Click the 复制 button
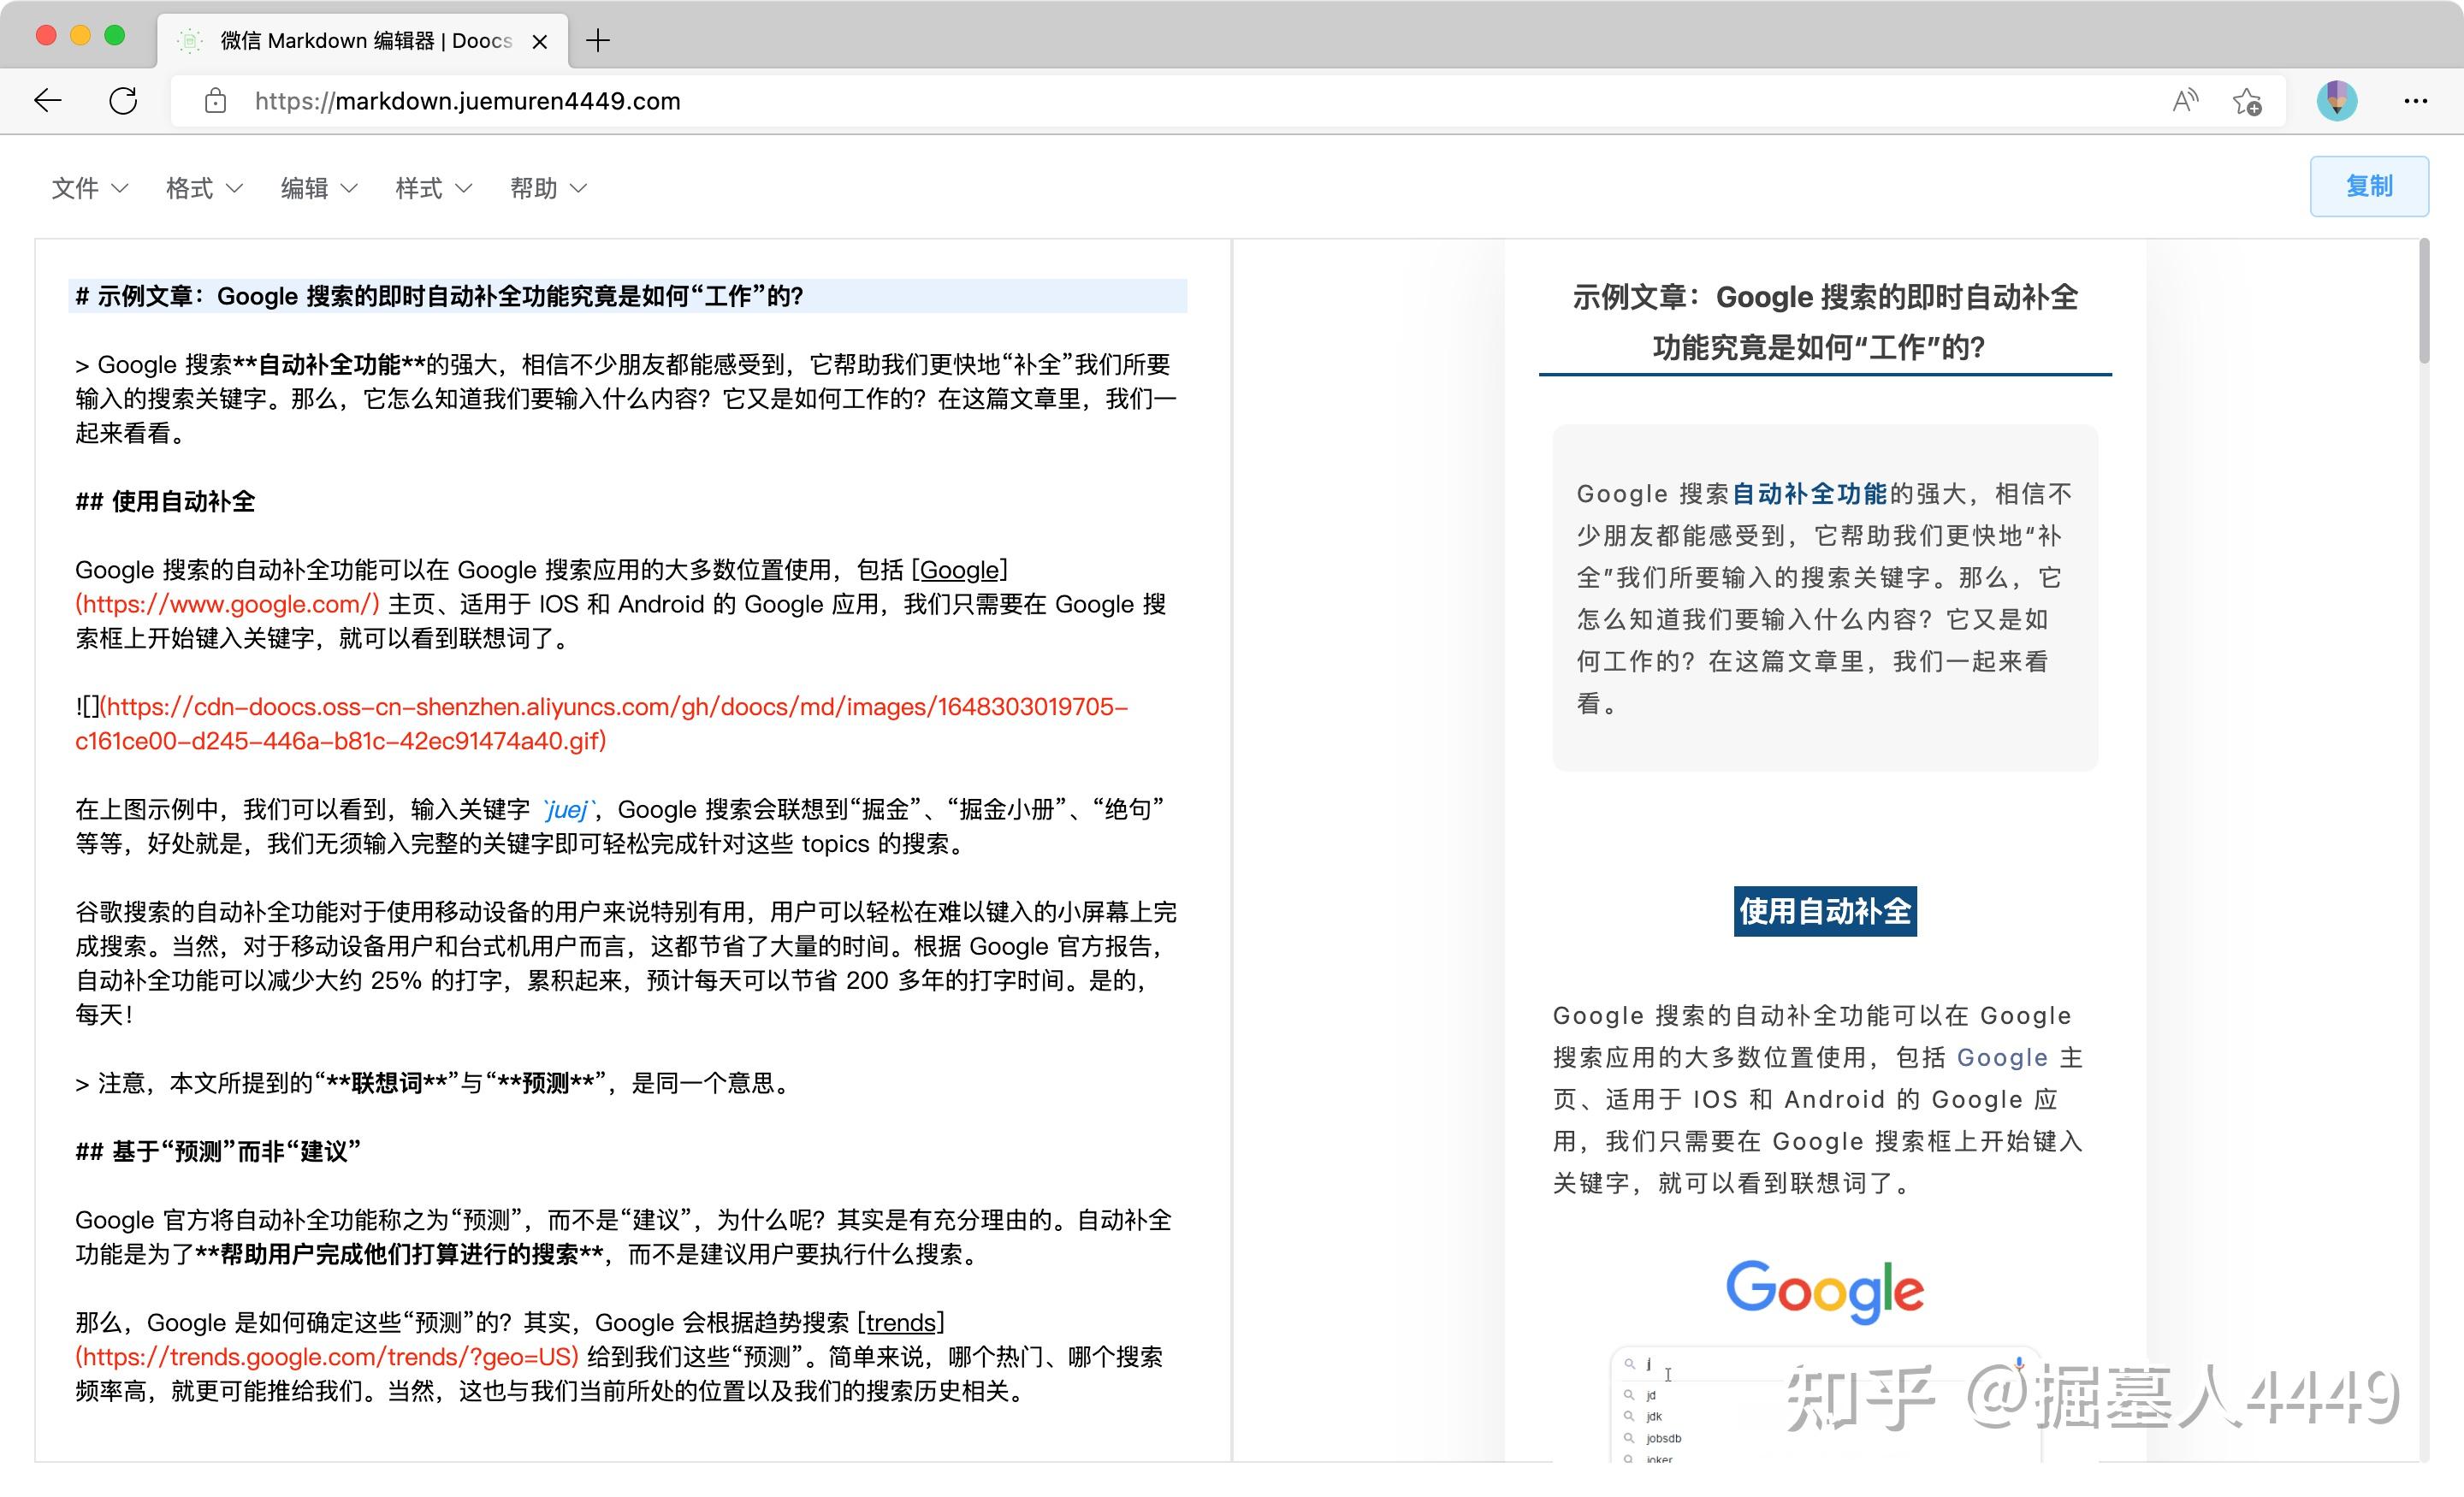The image size is (2464, 1497). pyautogui.click(x=2368, y=186)
